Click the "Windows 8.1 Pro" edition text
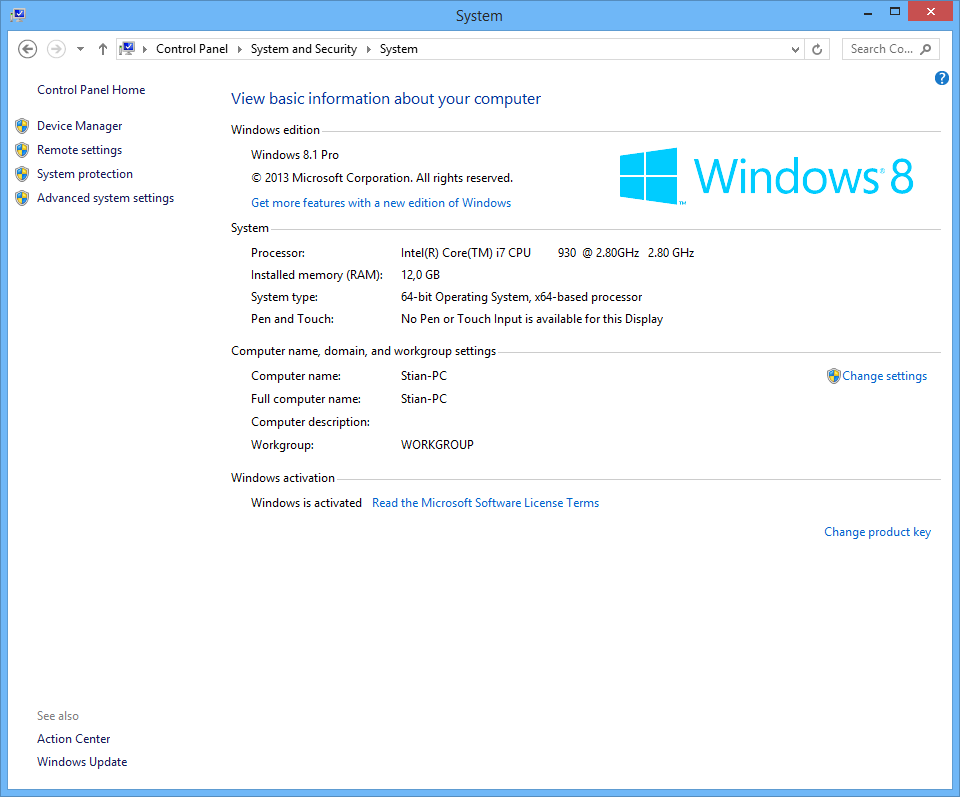Screen dimensions: 960x797 click(294, 155)
